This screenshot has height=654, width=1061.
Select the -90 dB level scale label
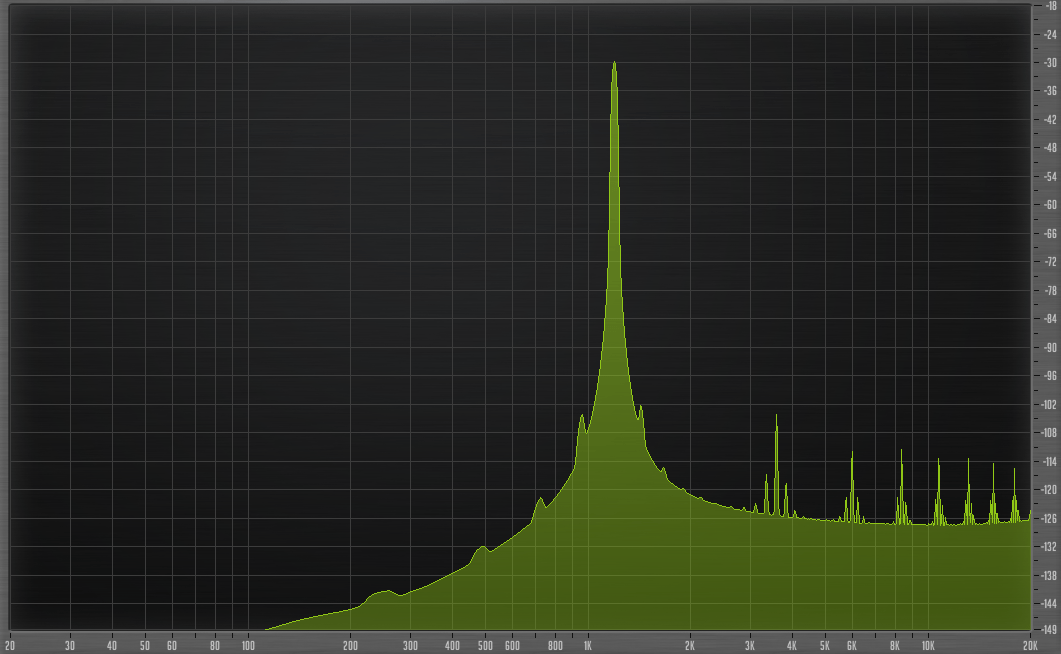point(1050,348)
